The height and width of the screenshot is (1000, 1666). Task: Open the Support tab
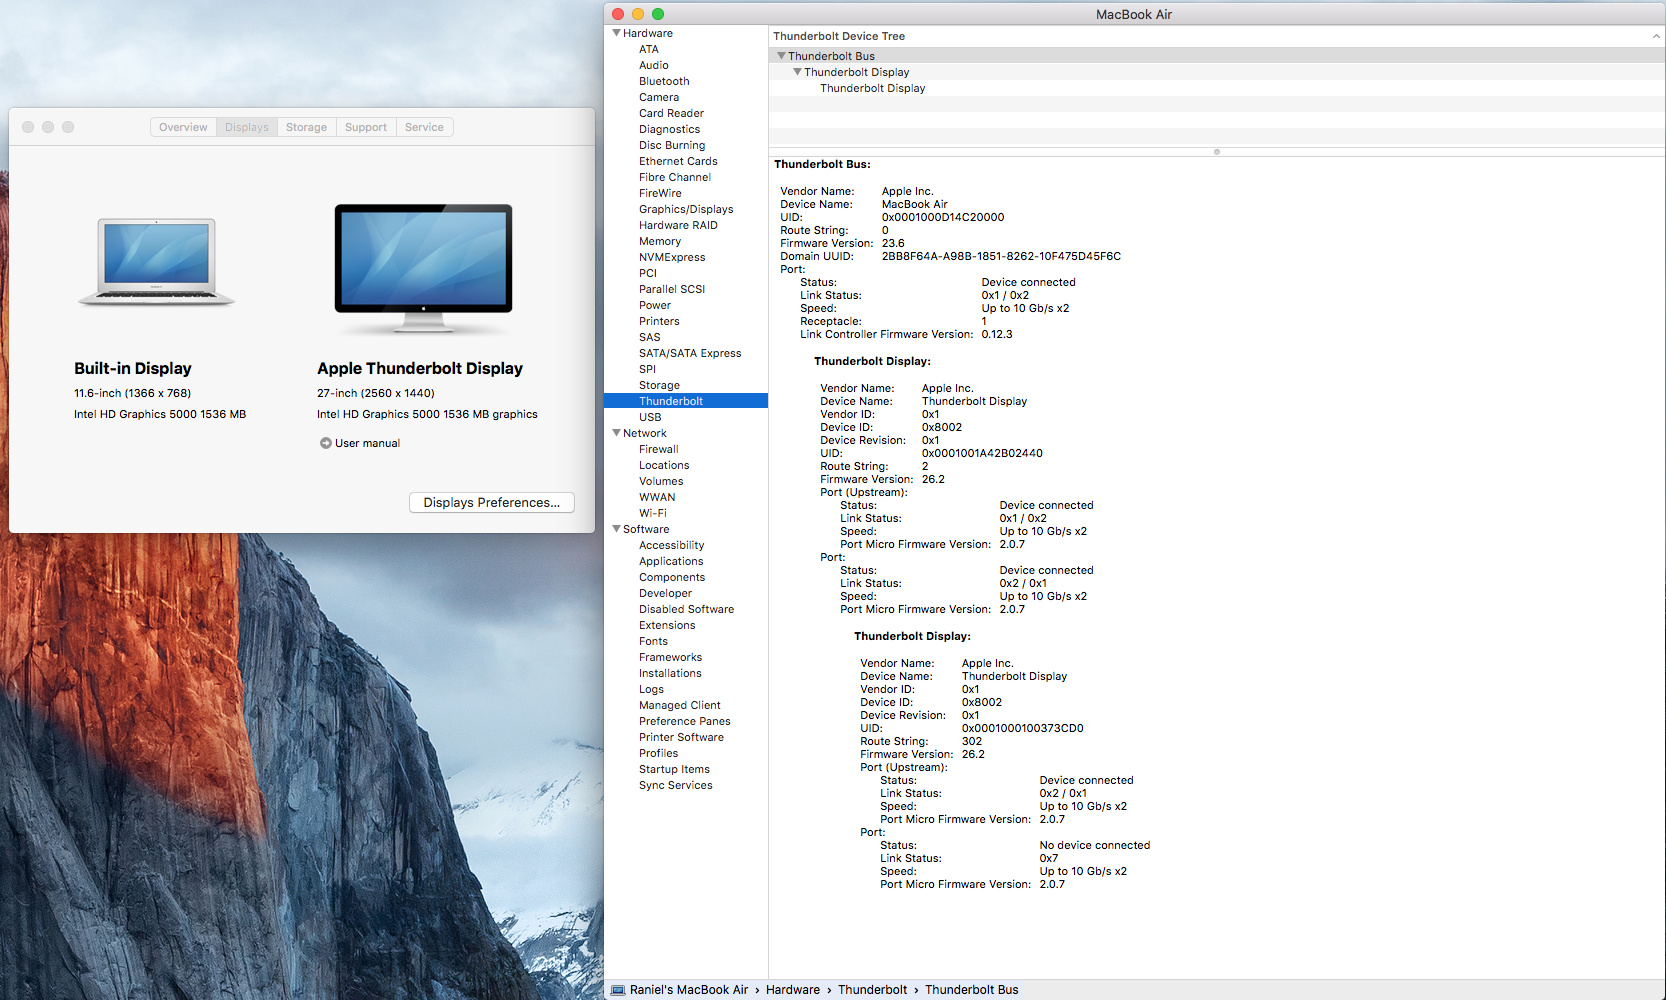click(x=366, y=127)
